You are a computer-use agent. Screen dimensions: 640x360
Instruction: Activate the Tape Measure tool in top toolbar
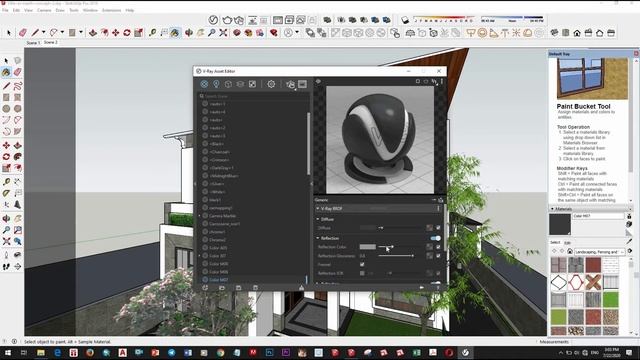click(x=153, y=33)
